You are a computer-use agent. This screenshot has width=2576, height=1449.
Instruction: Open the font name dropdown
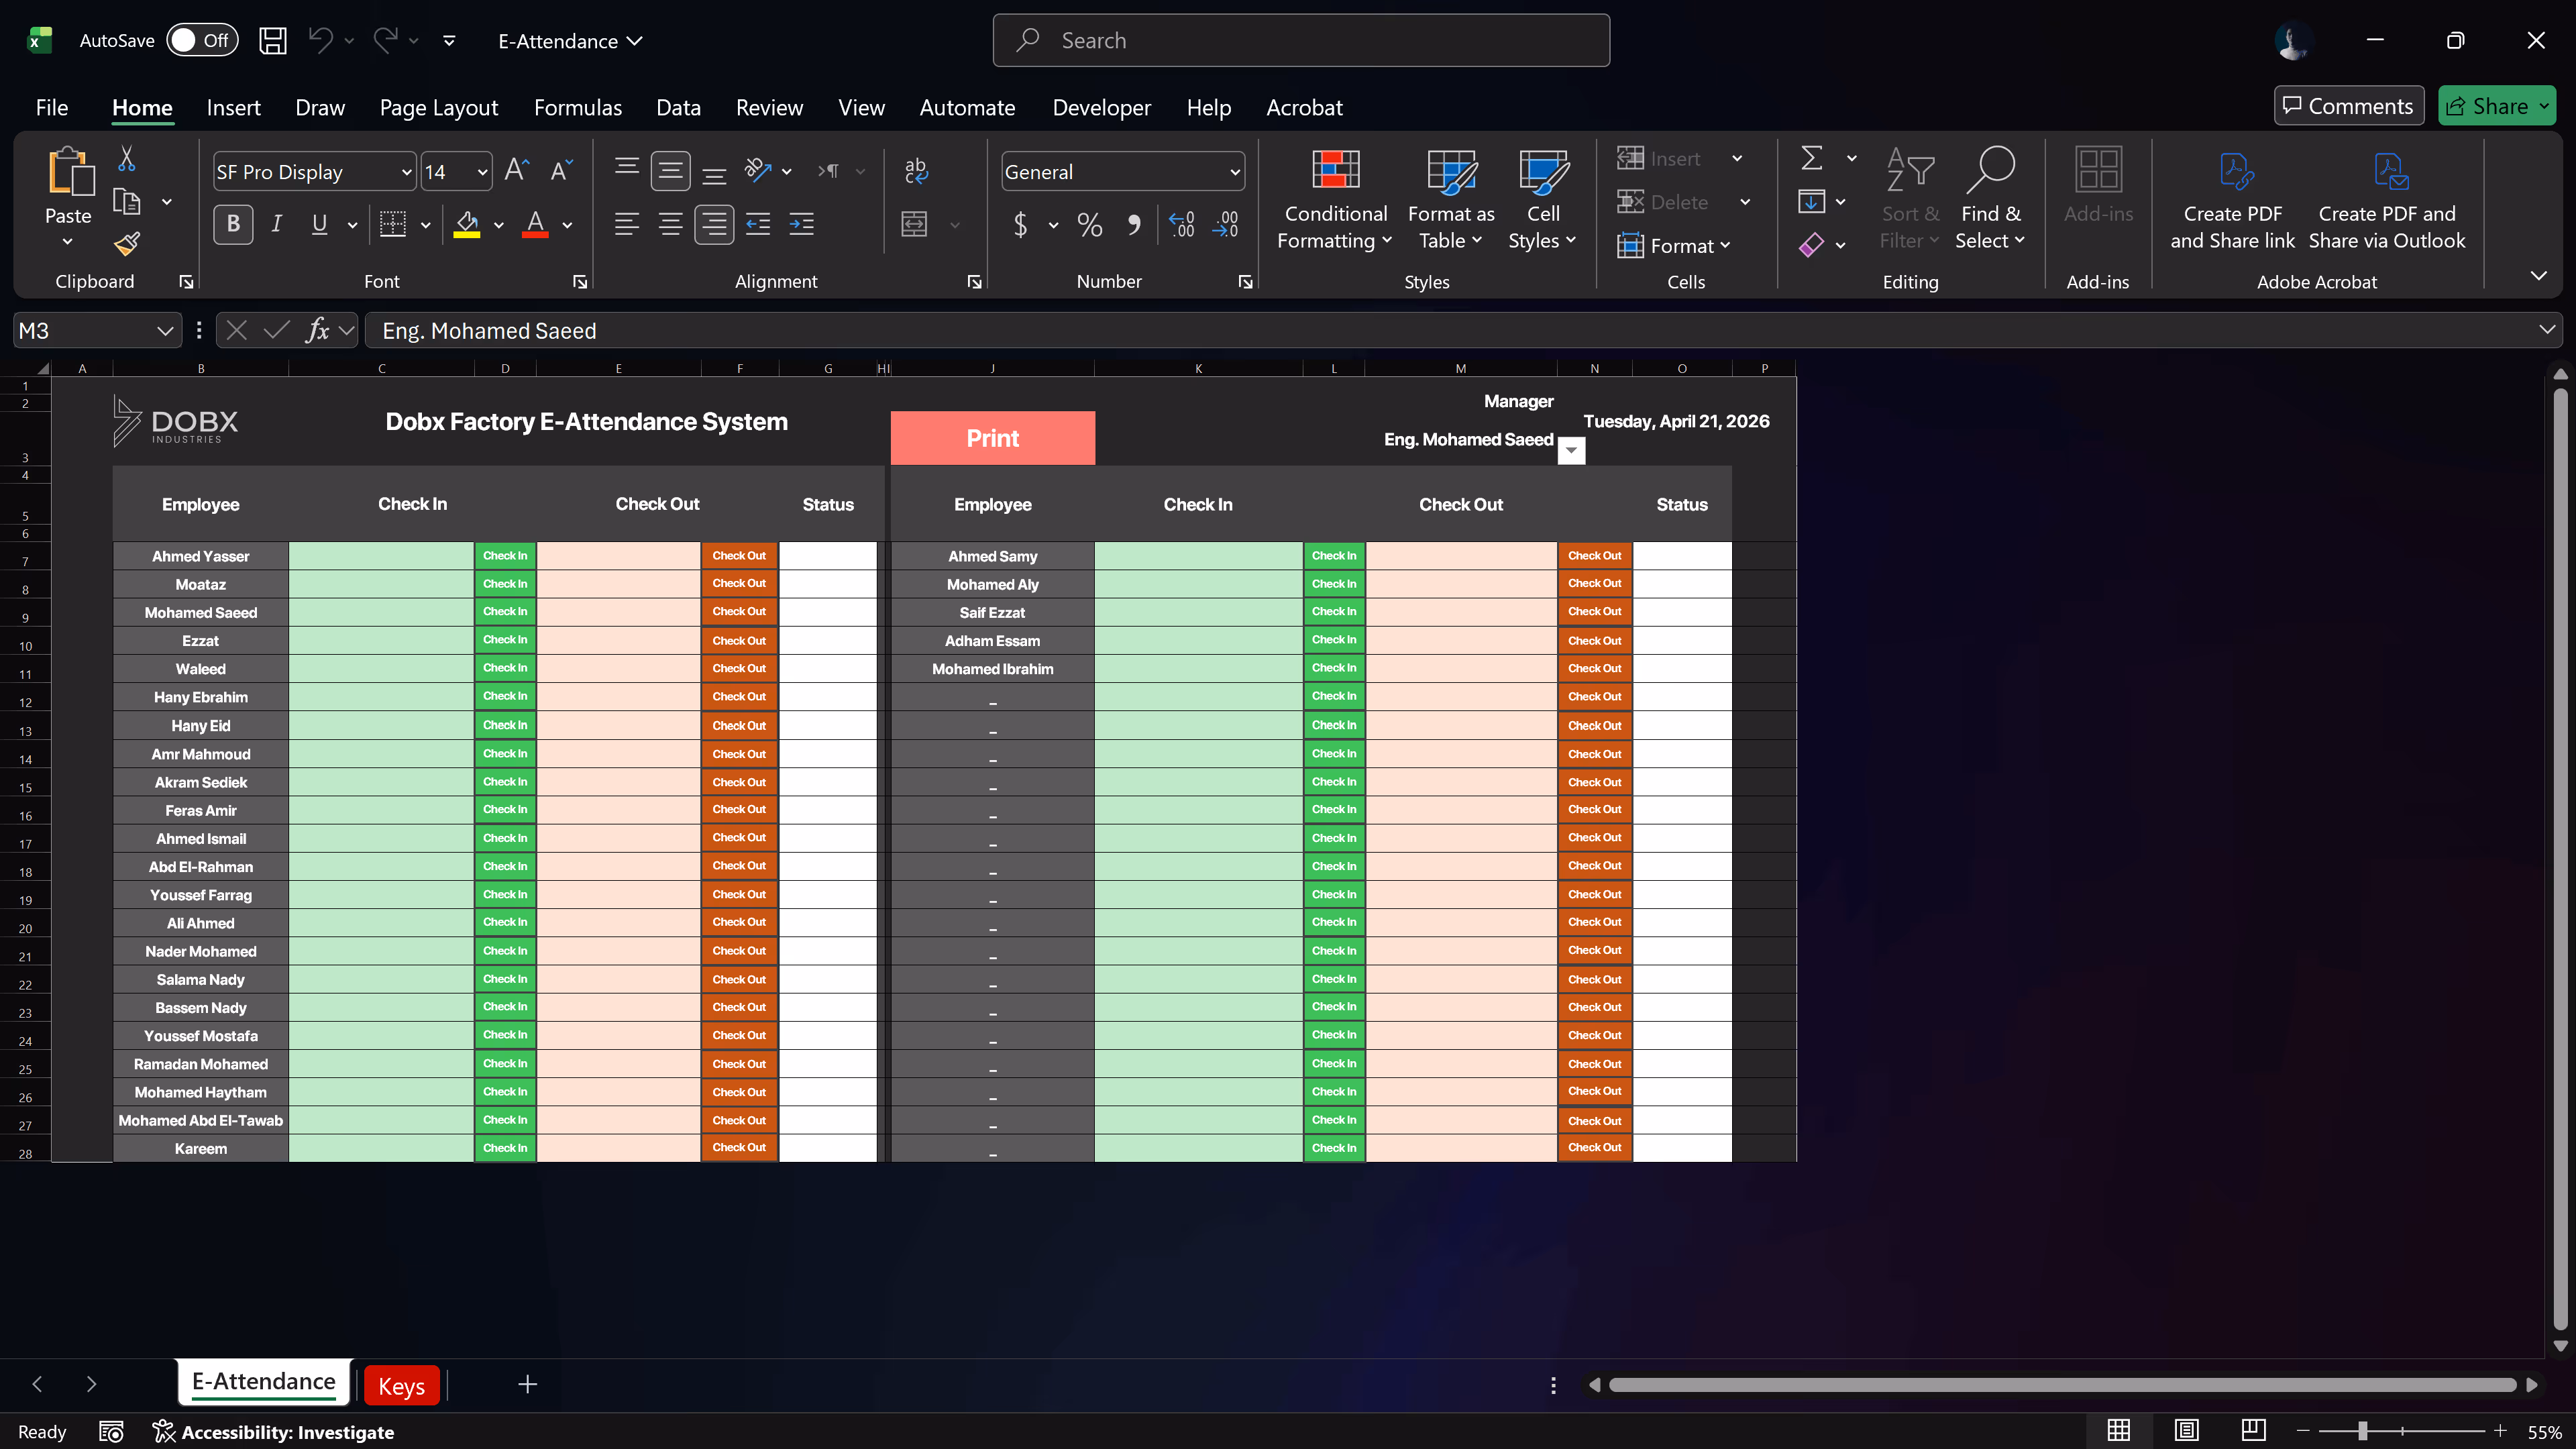click(406, 172)
